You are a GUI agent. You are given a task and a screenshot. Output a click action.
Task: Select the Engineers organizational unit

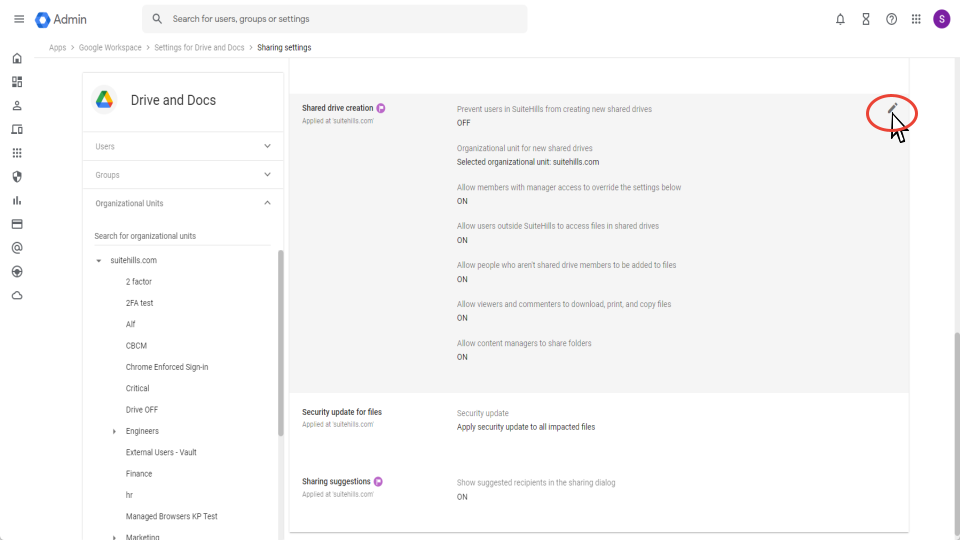coord(142,432)
